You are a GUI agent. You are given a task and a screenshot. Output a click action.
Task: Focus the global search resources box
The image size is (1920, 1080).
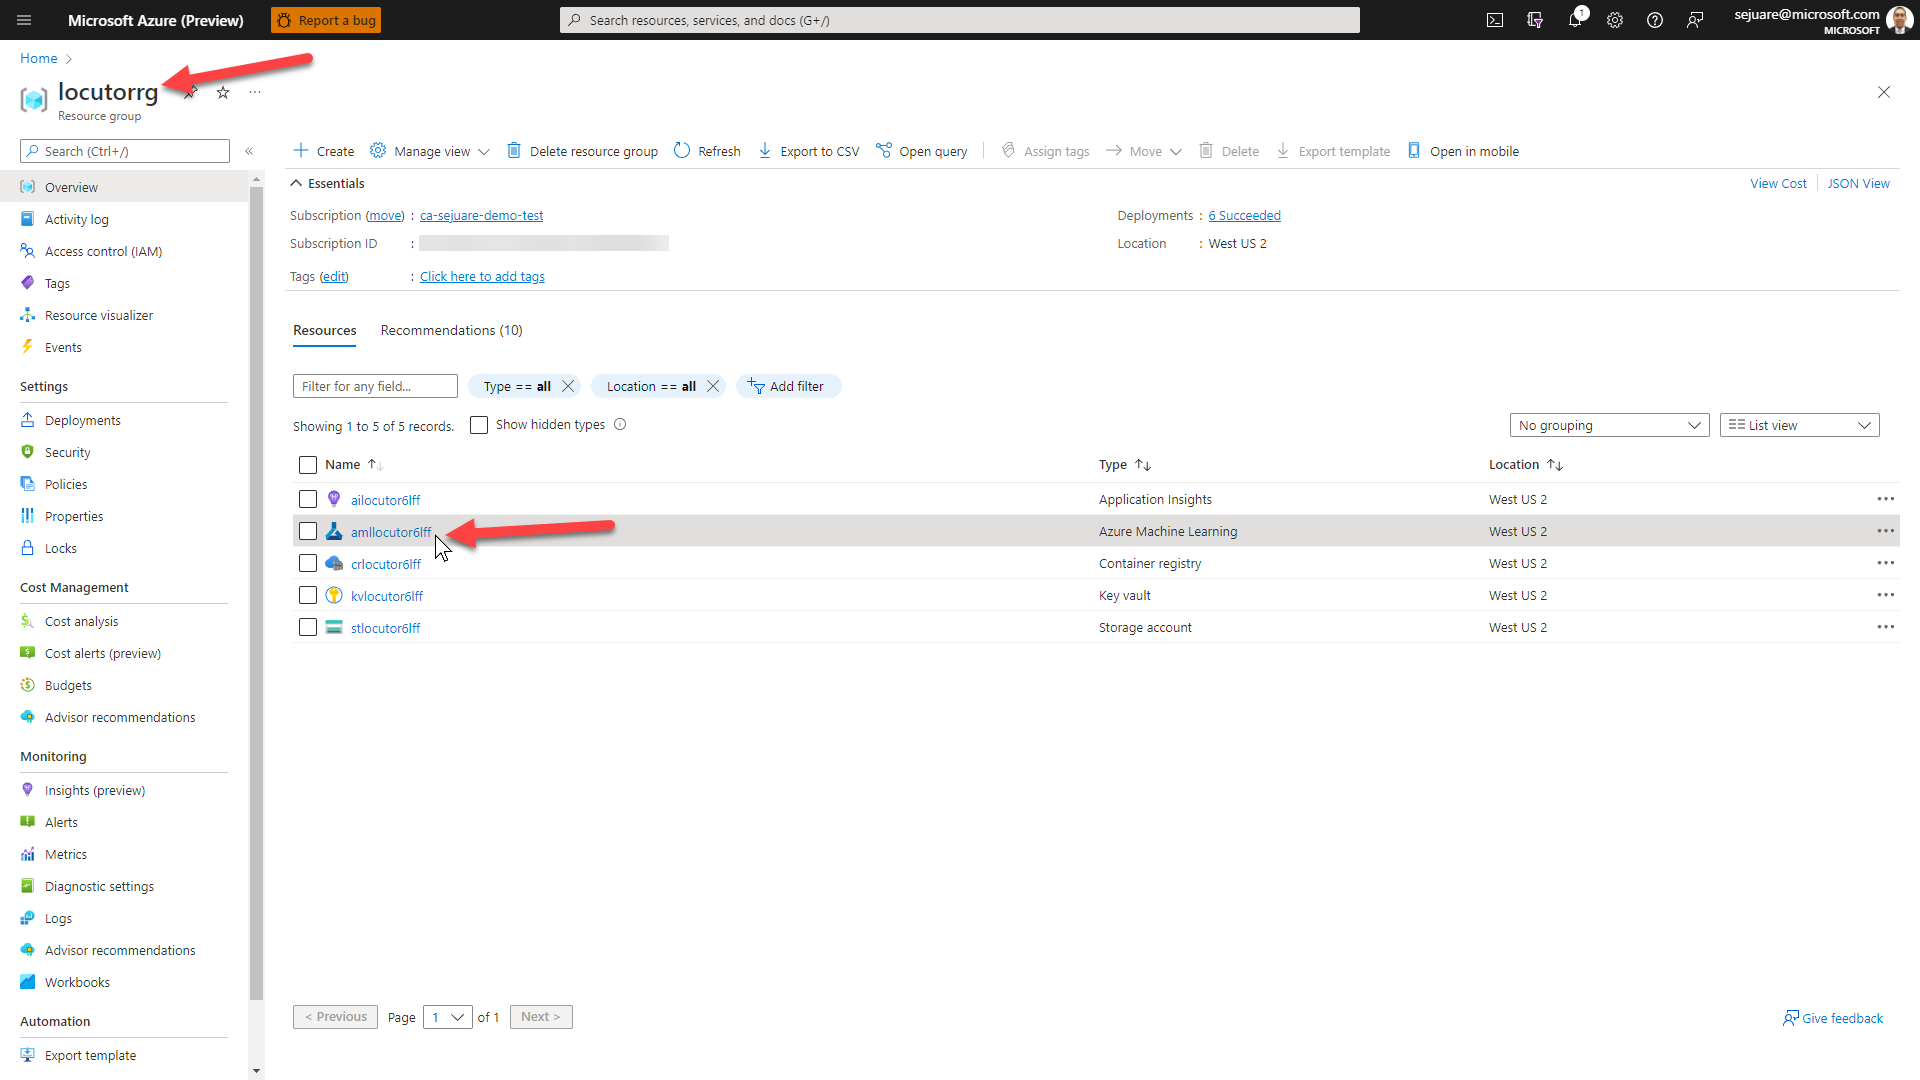(x=960, y=20)
